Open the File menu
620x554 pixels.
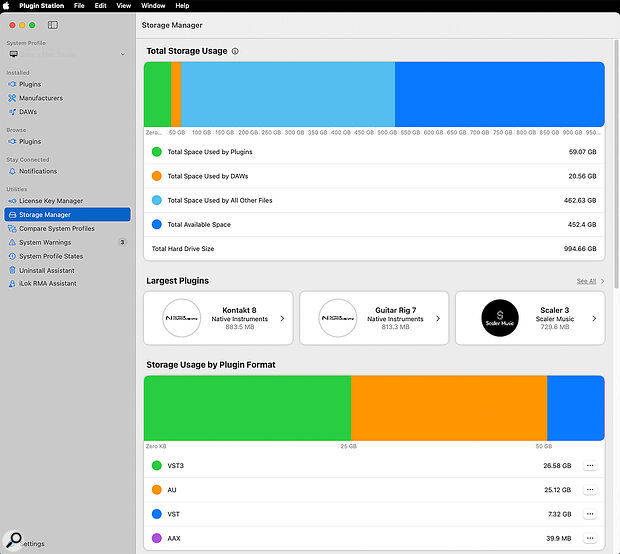coord(79,6)
